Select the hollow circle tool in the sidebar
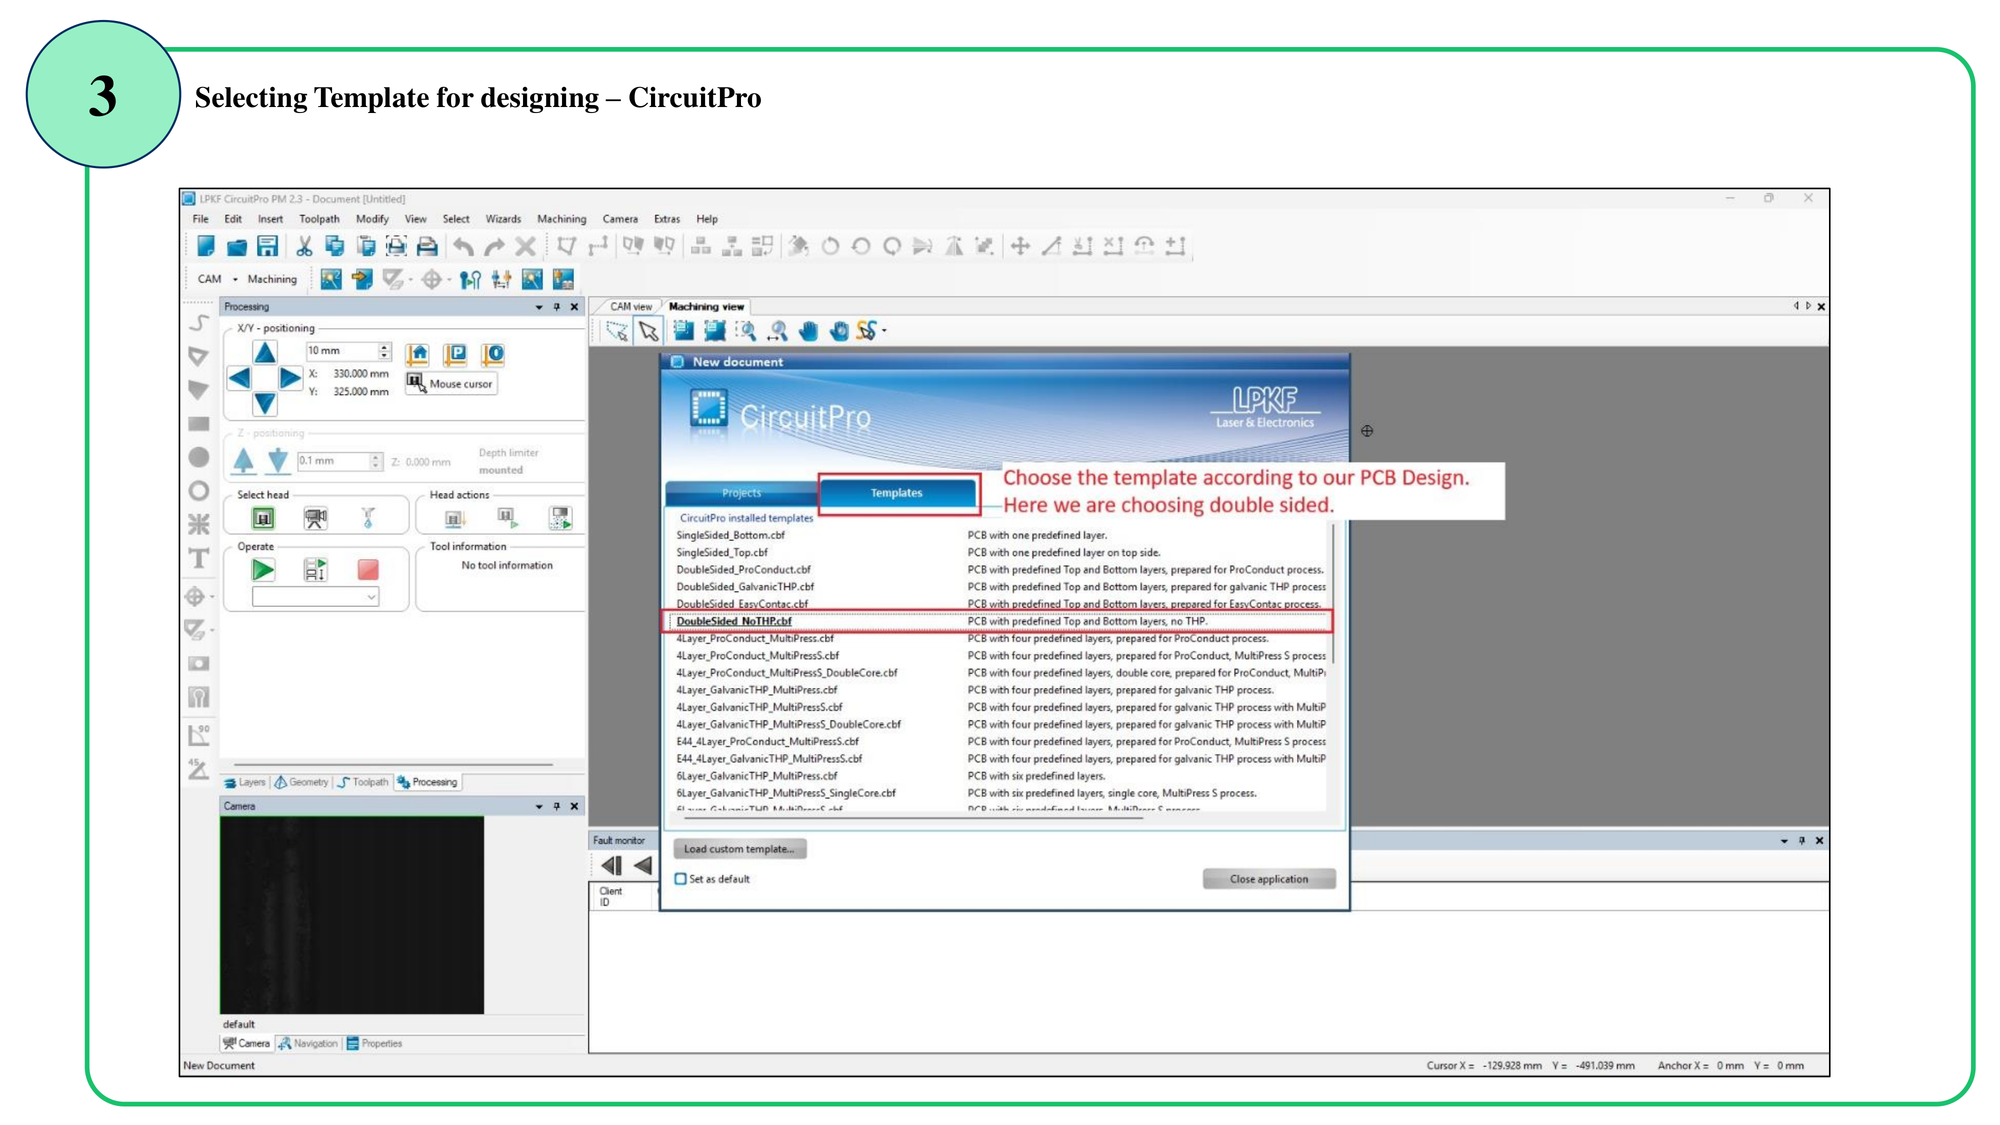 coord(199,491)
